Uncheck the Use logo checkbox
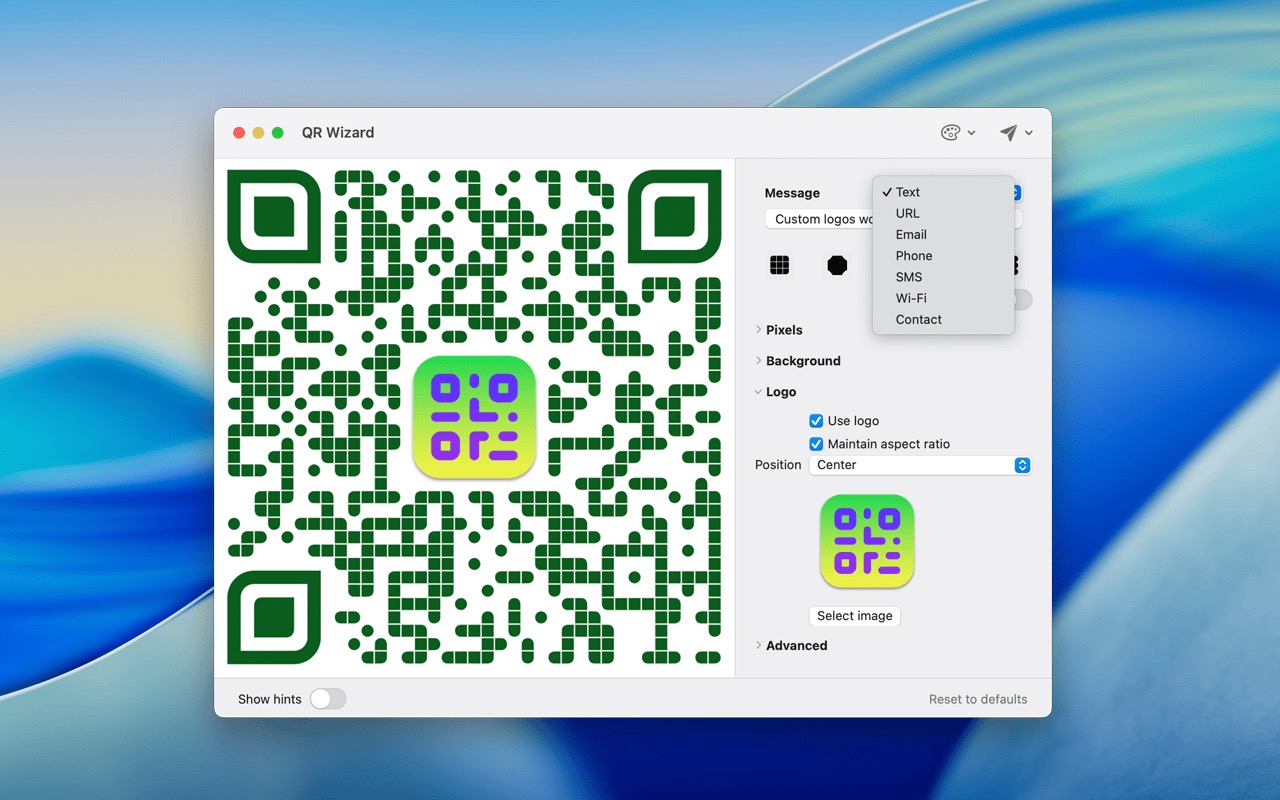 [816, 421]
